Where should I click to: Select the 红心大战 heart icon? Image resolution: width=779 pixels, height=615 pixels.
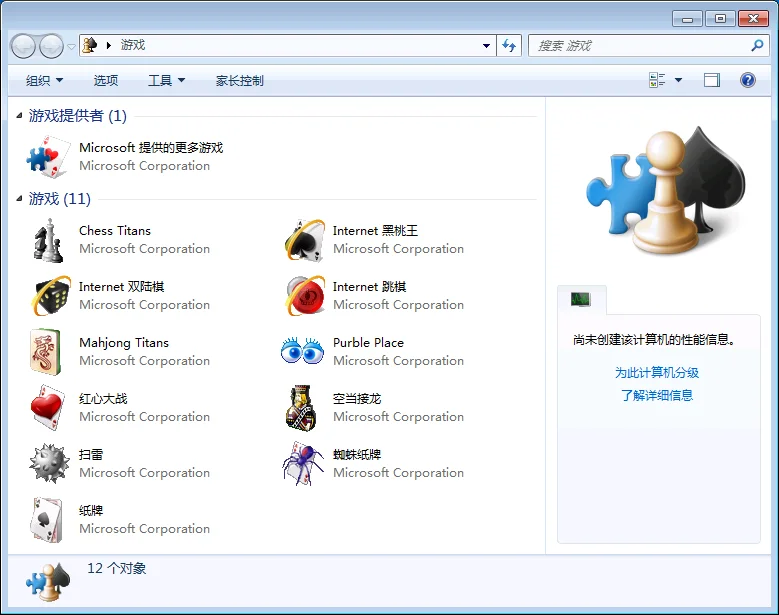[x=47, y=408]
